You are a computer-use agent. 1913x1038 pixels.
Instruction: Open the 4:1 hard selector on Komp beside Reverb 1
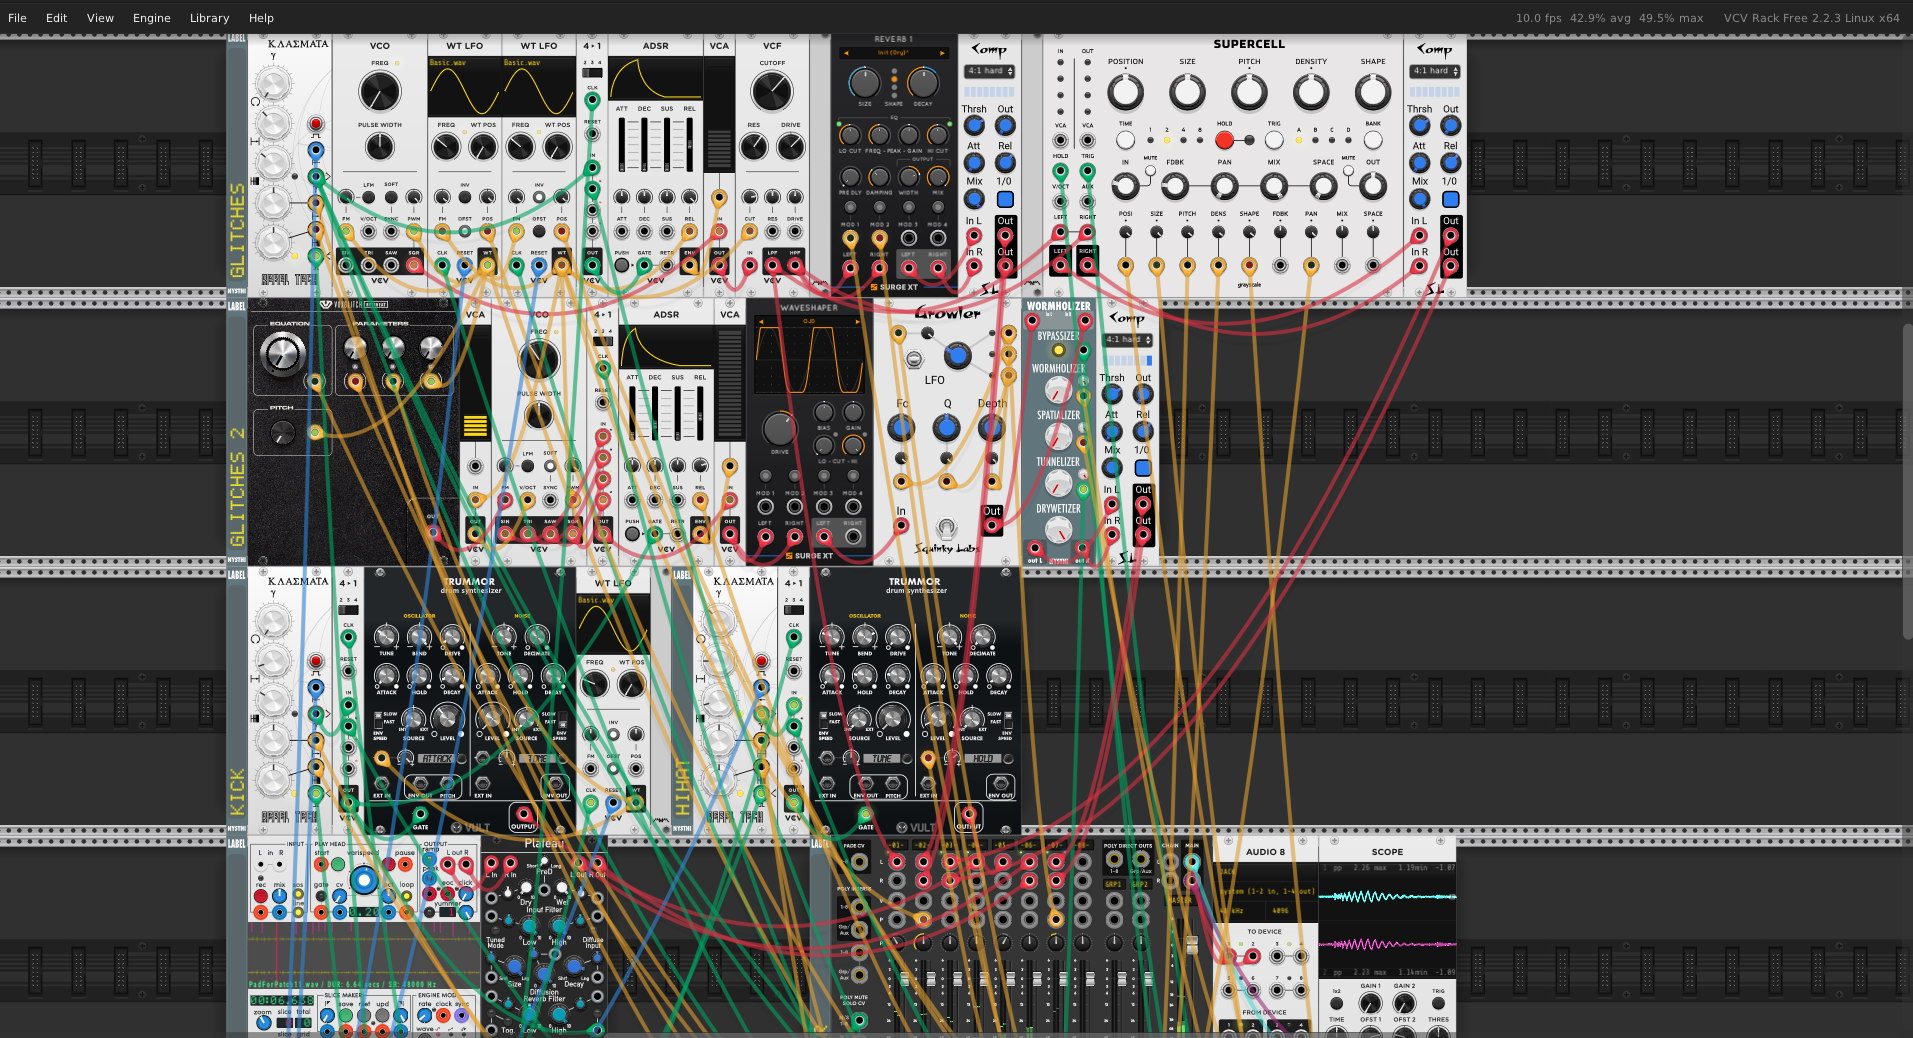click(x=990, y=71)
